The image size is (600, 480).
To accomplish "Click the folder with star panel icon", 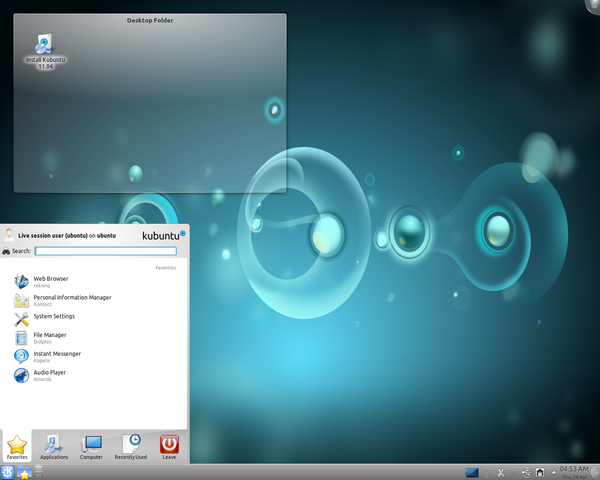I will [x=24, y=472].
